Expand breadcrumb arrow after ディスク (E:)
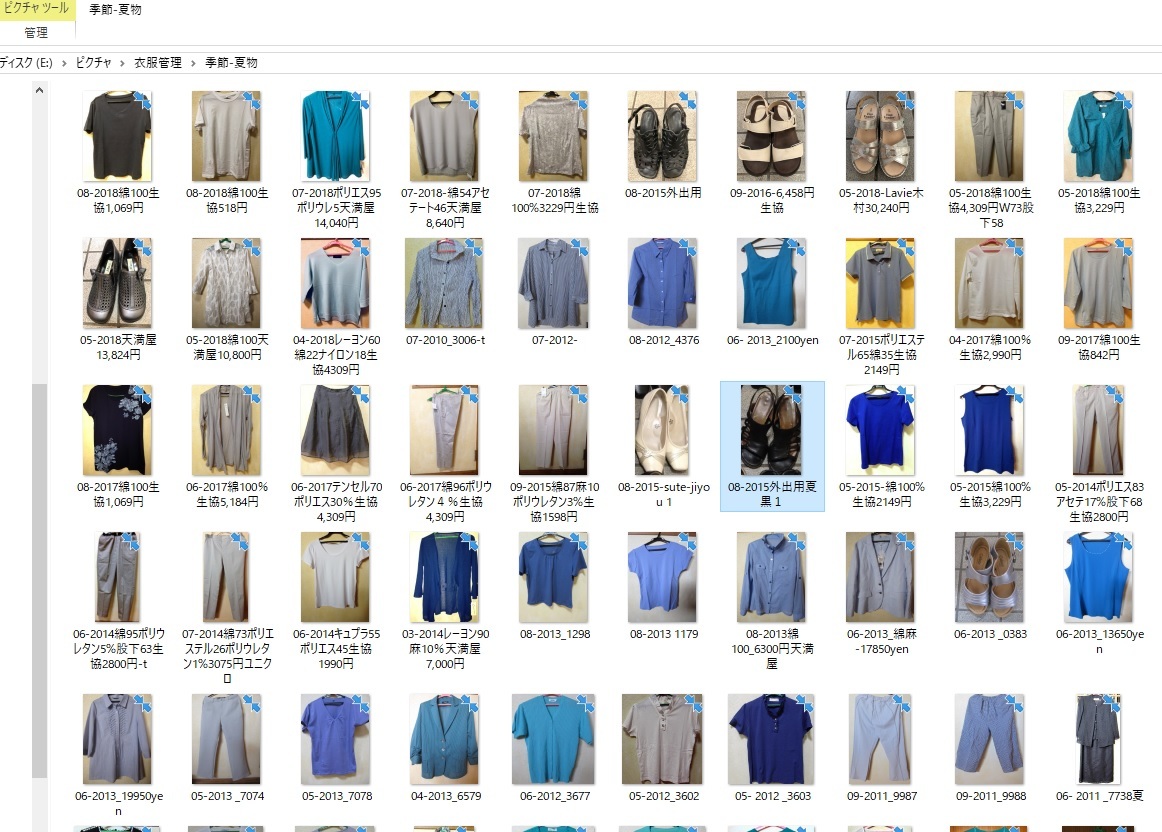The width and height of the screenshot is (1162, 832). point(64,63)
